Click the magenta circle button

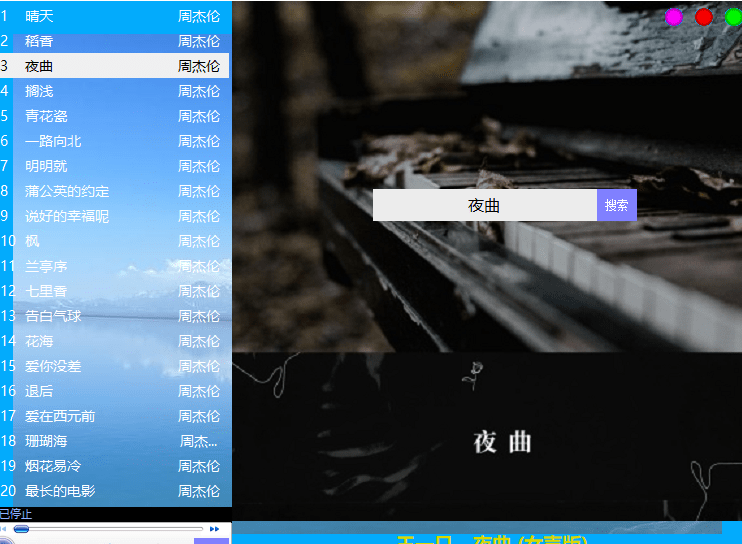tap(674, 17)
